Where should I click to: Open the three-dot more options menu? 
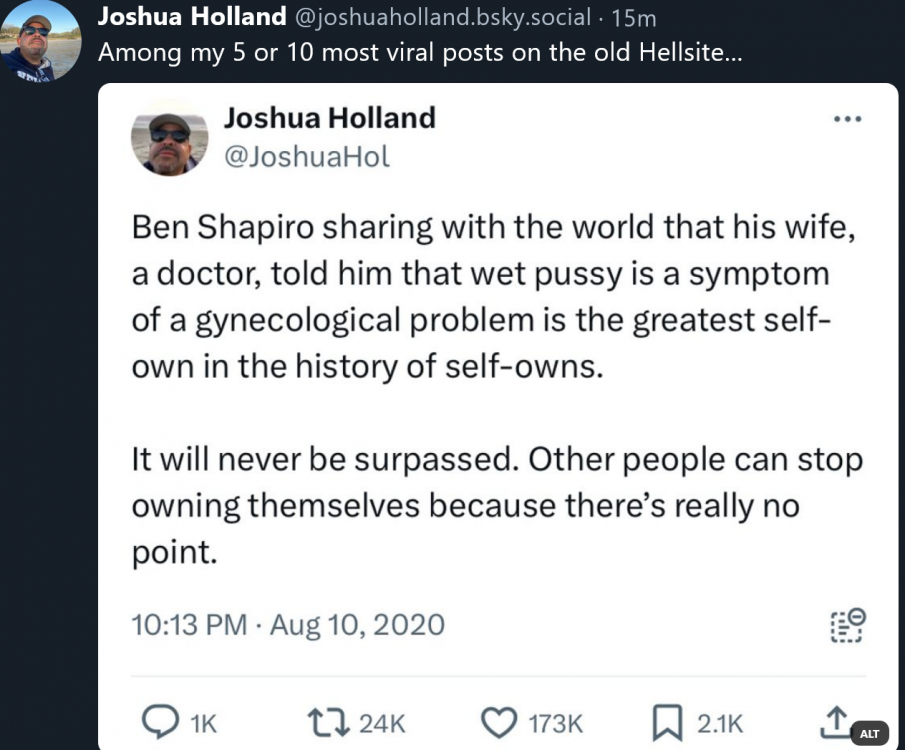848,120
